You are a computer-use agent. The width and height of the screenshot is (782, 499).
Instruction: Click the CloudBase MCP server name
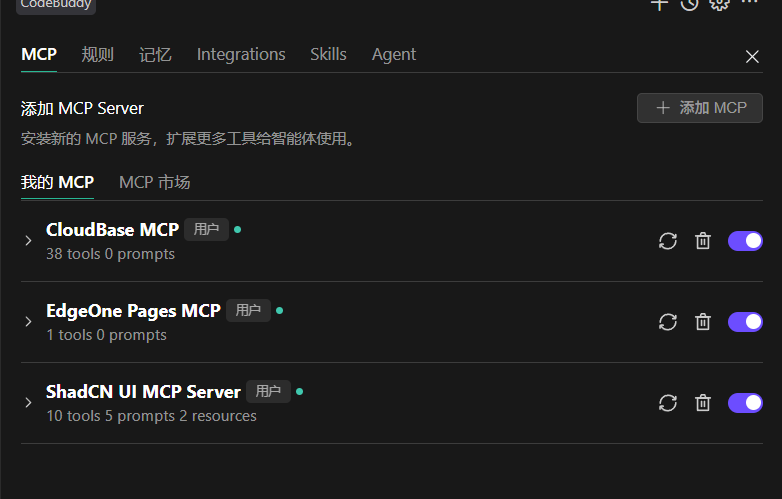pyautogui.click(x=112, y=230)
